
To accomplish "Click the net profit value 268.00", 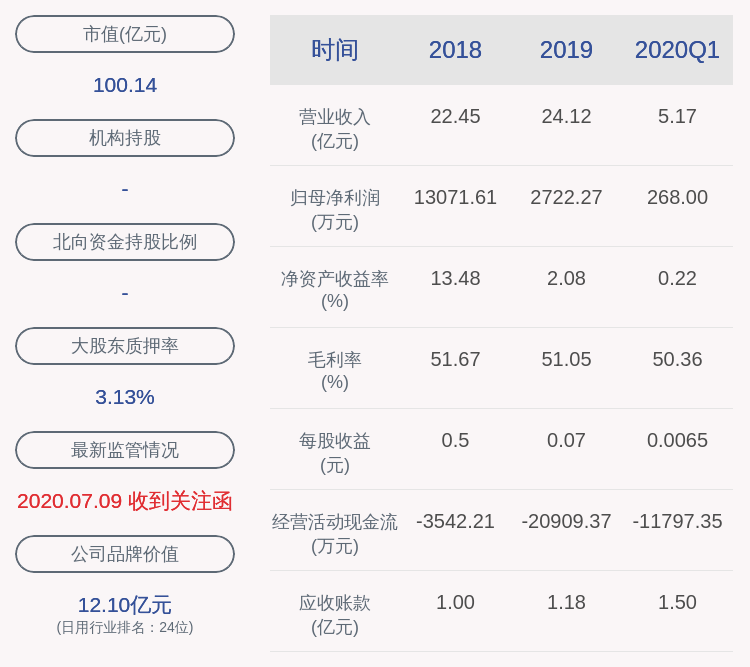I will (x=677, y=198).
